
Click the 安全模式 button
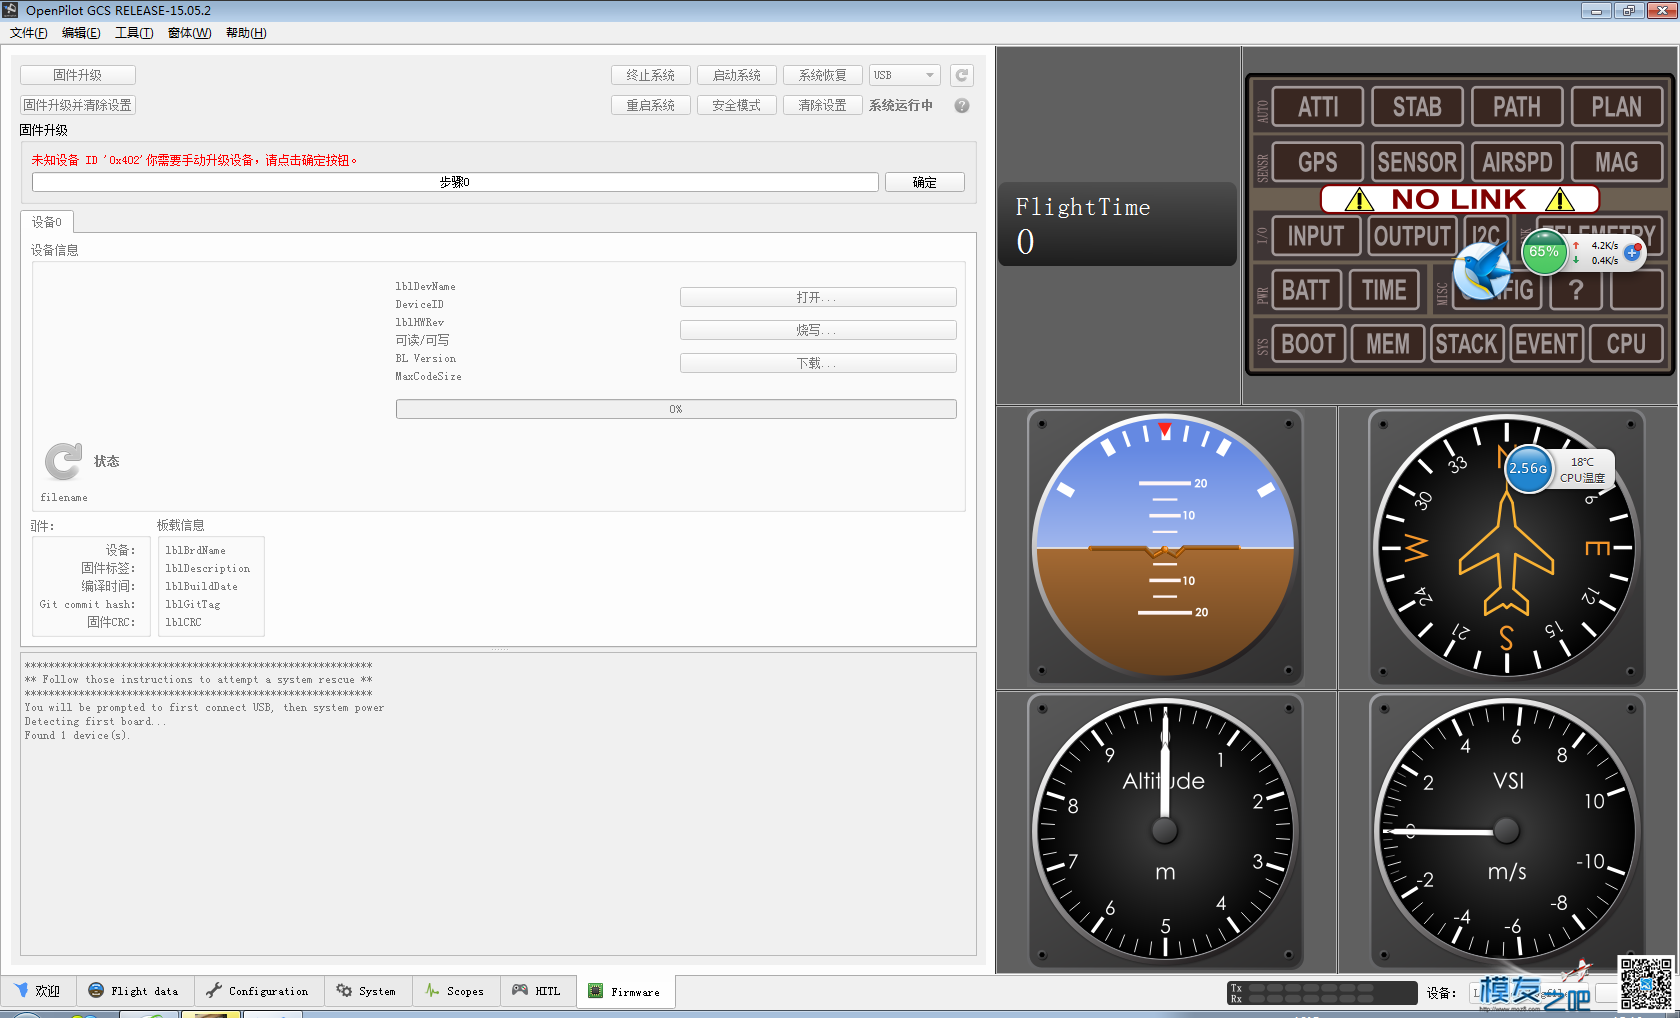[737, 105]
